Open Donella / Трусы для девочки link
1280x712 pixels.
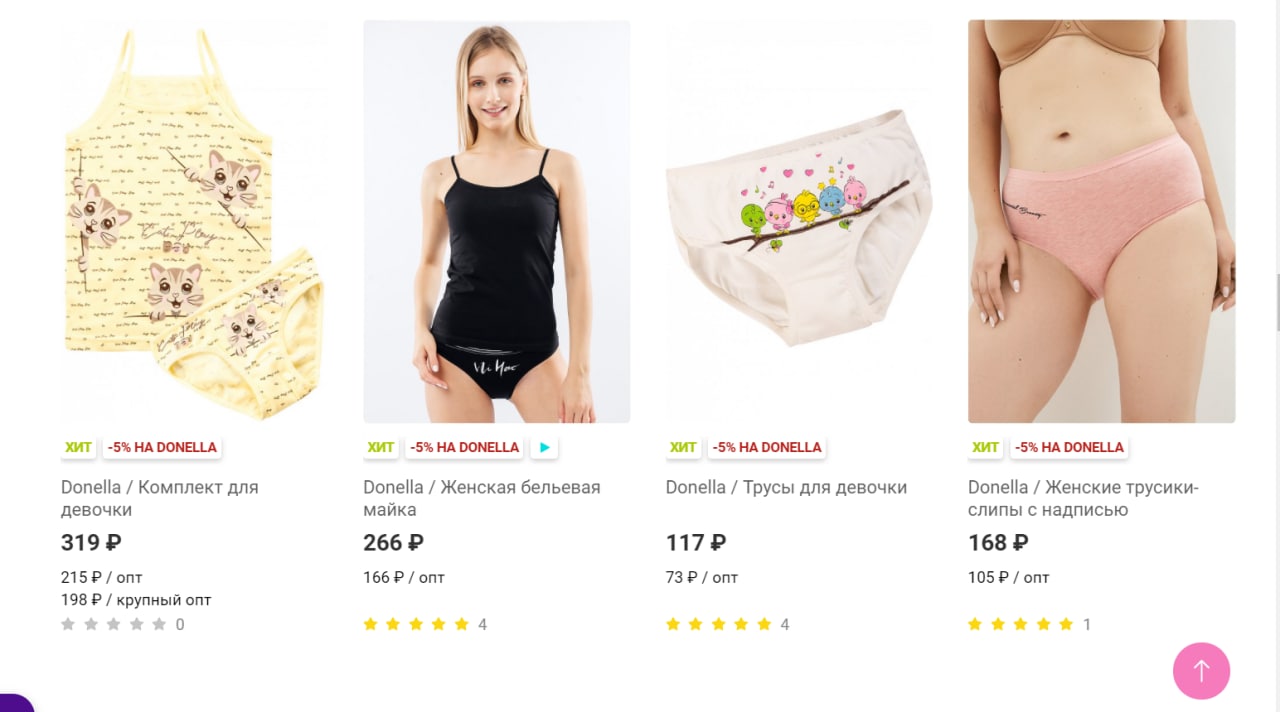click(786, 487)
